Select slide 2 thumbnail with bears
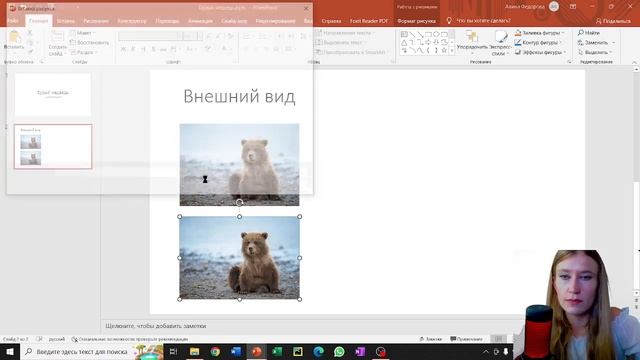This screenshot has width=640, height=360. (53, 146)
